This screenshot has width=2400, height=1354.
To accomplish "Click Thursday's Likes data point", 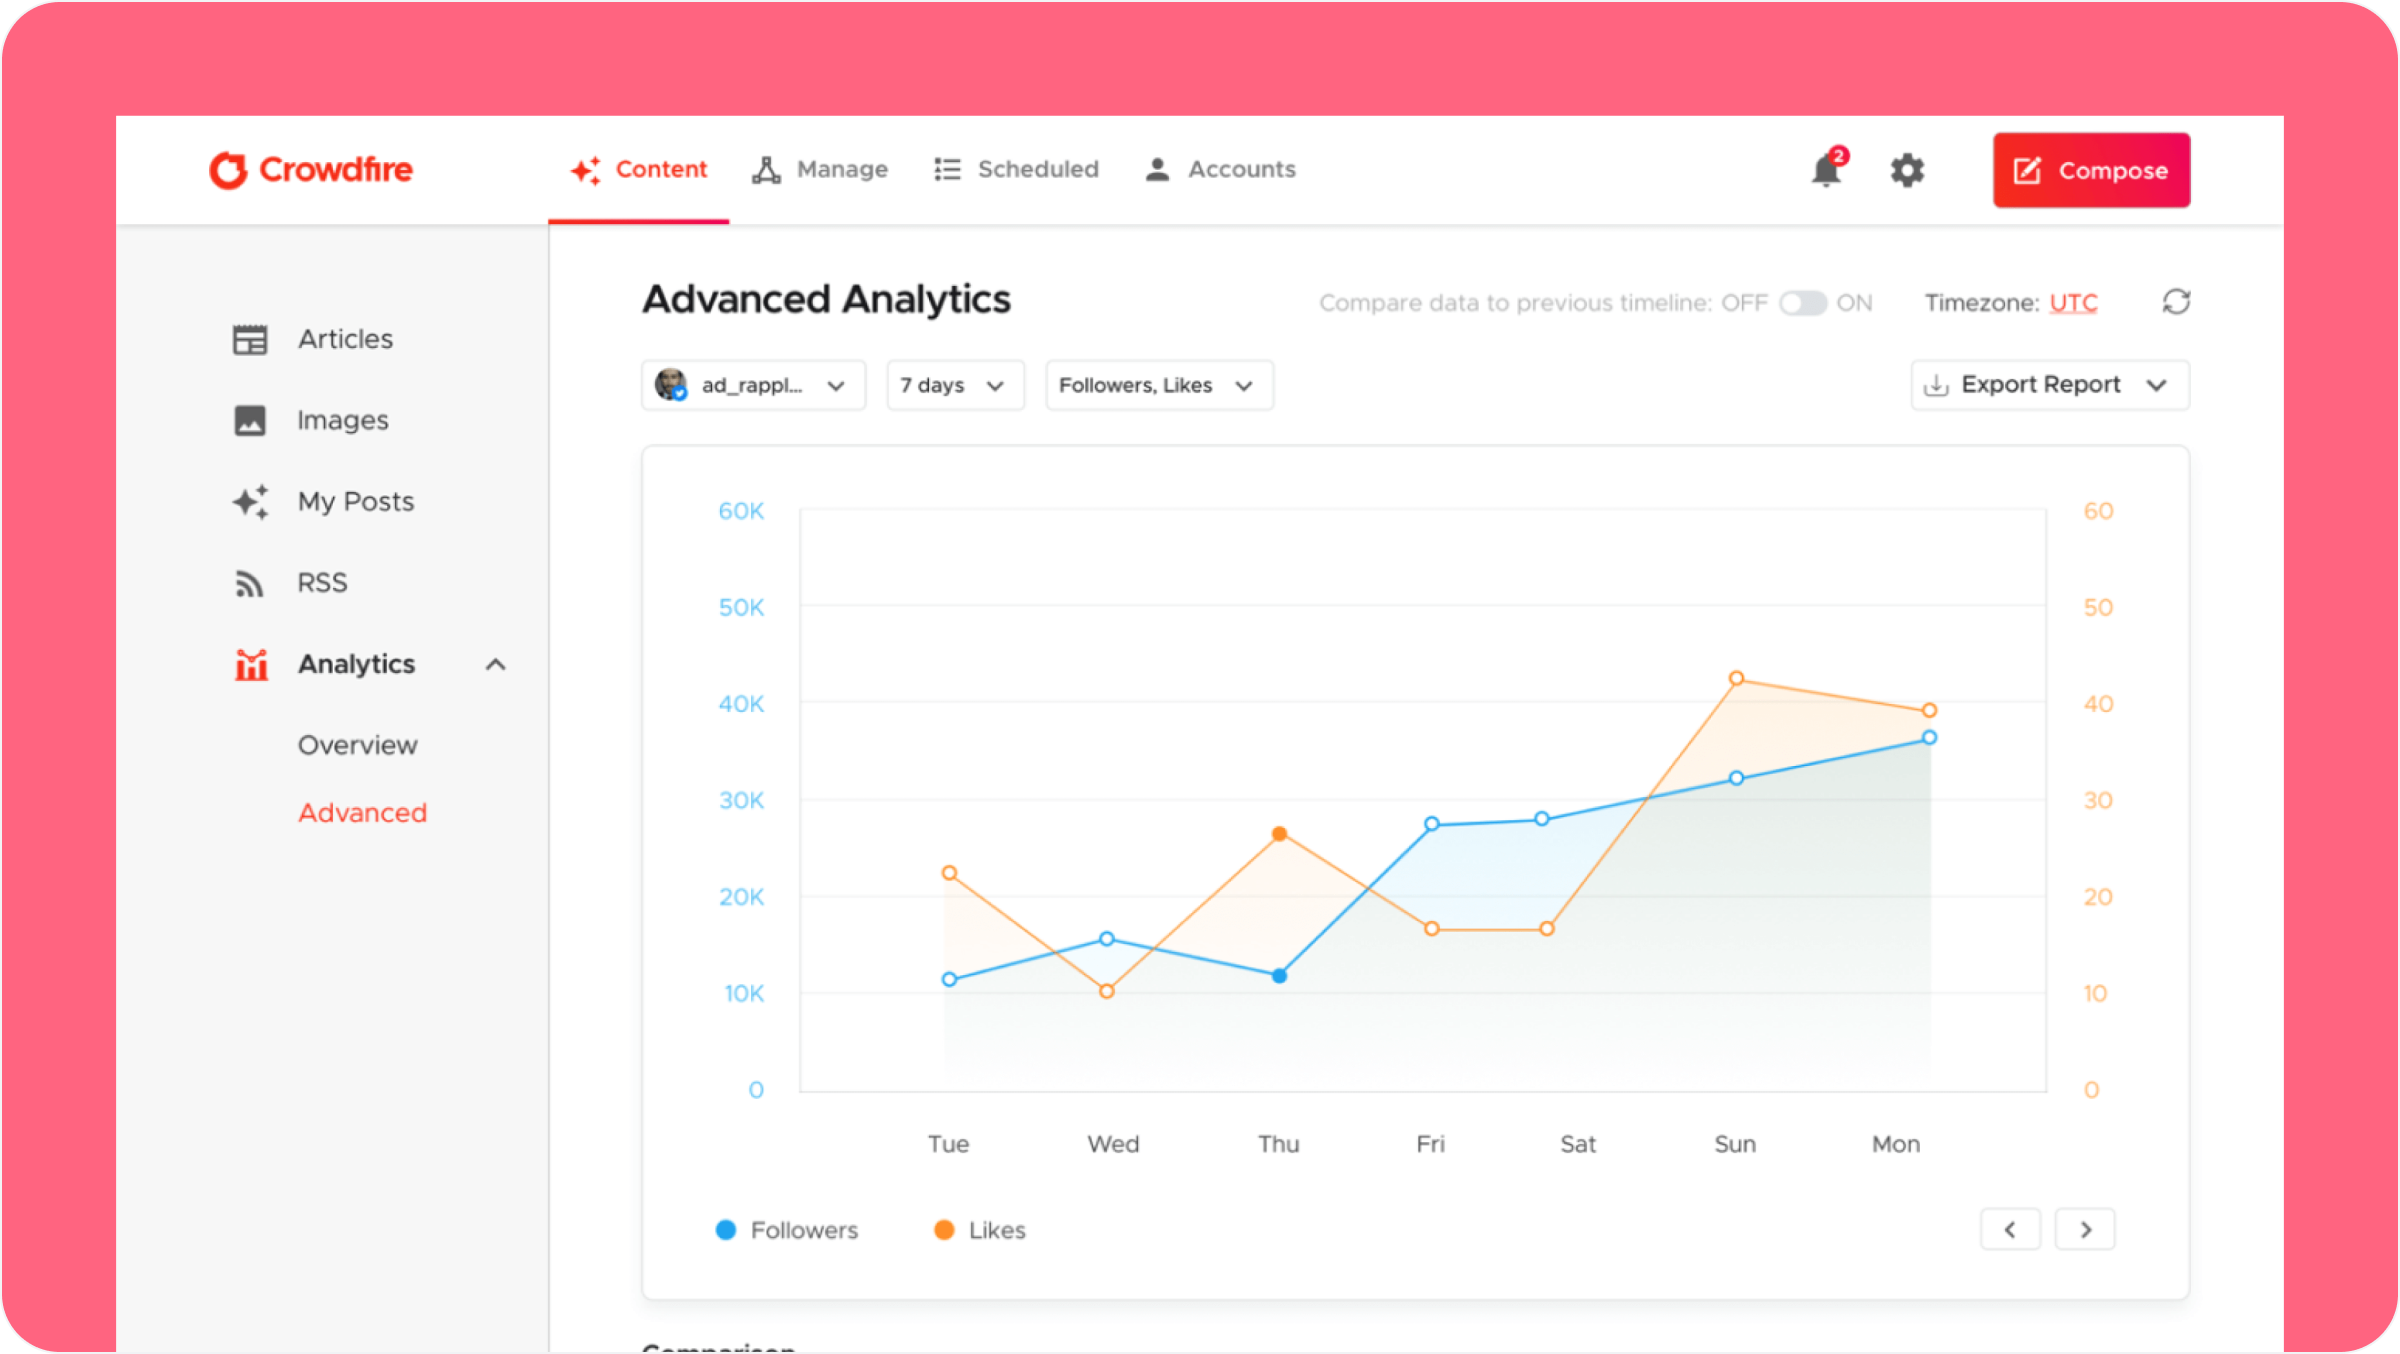I will tap(1279, 833).
